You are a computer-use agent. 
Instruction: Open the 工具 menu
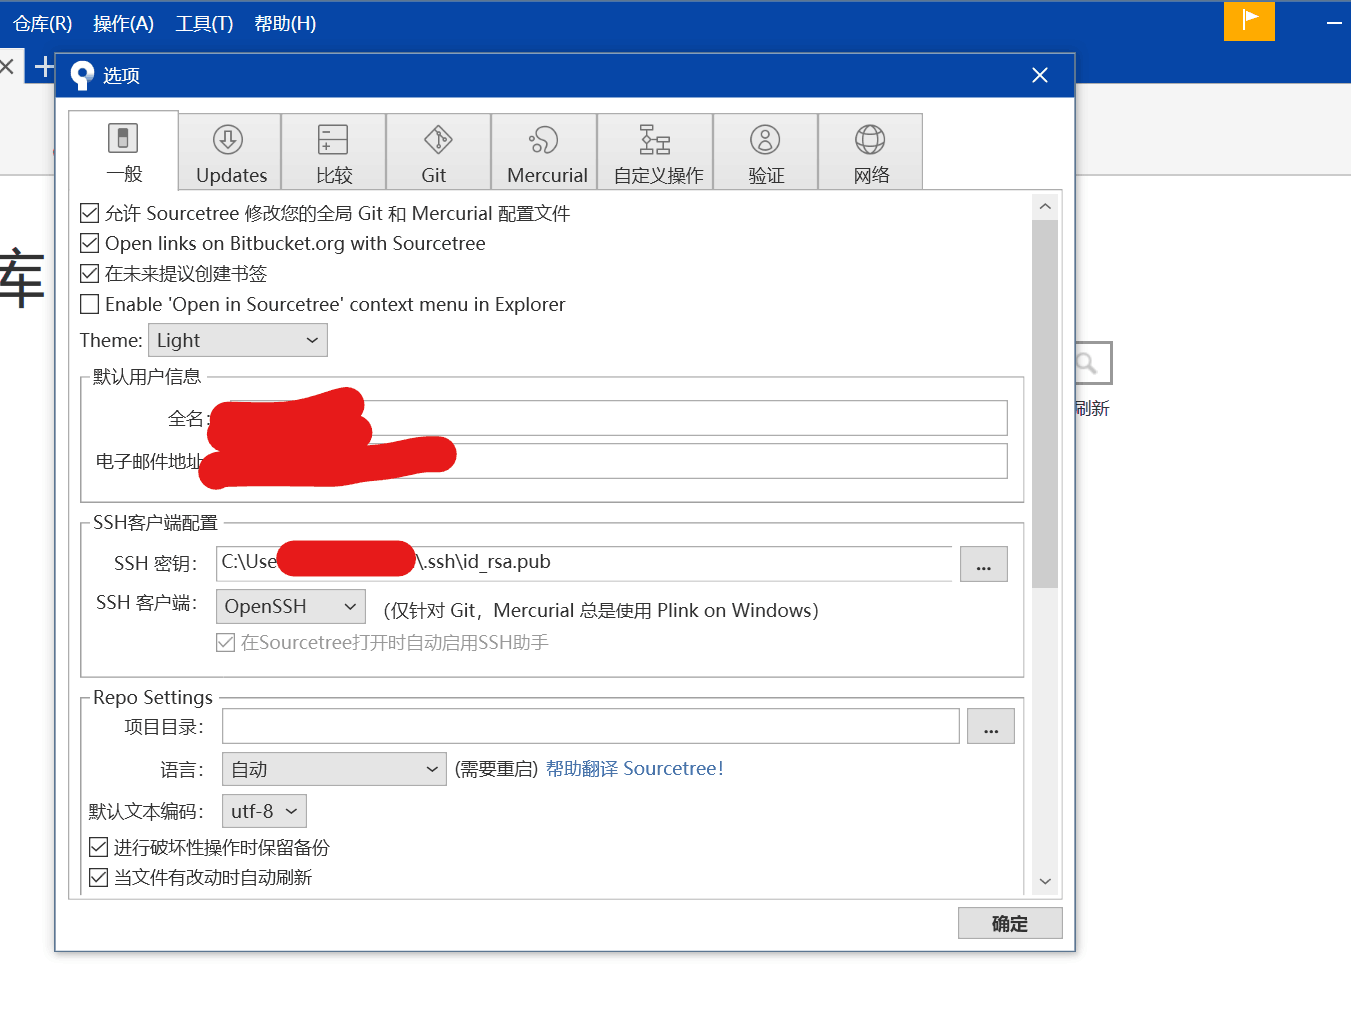point(203,23)
